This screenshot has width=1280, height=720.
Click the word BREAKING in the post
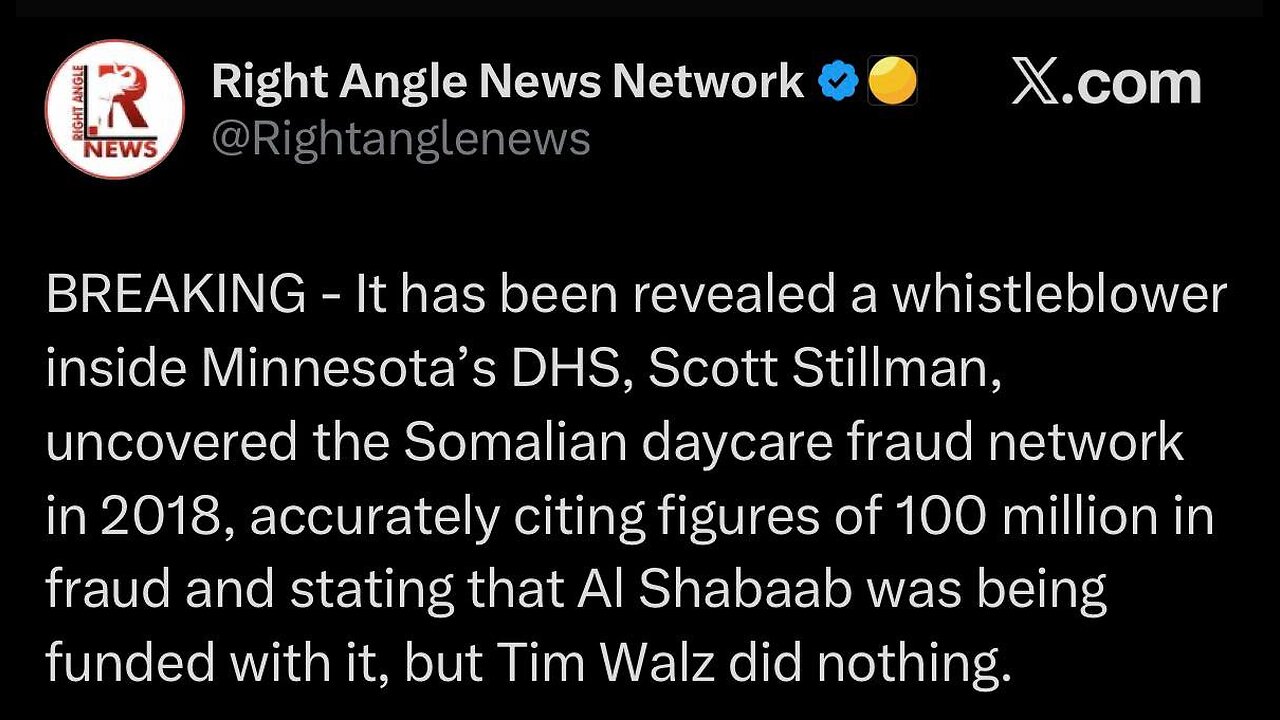(176, 294)
